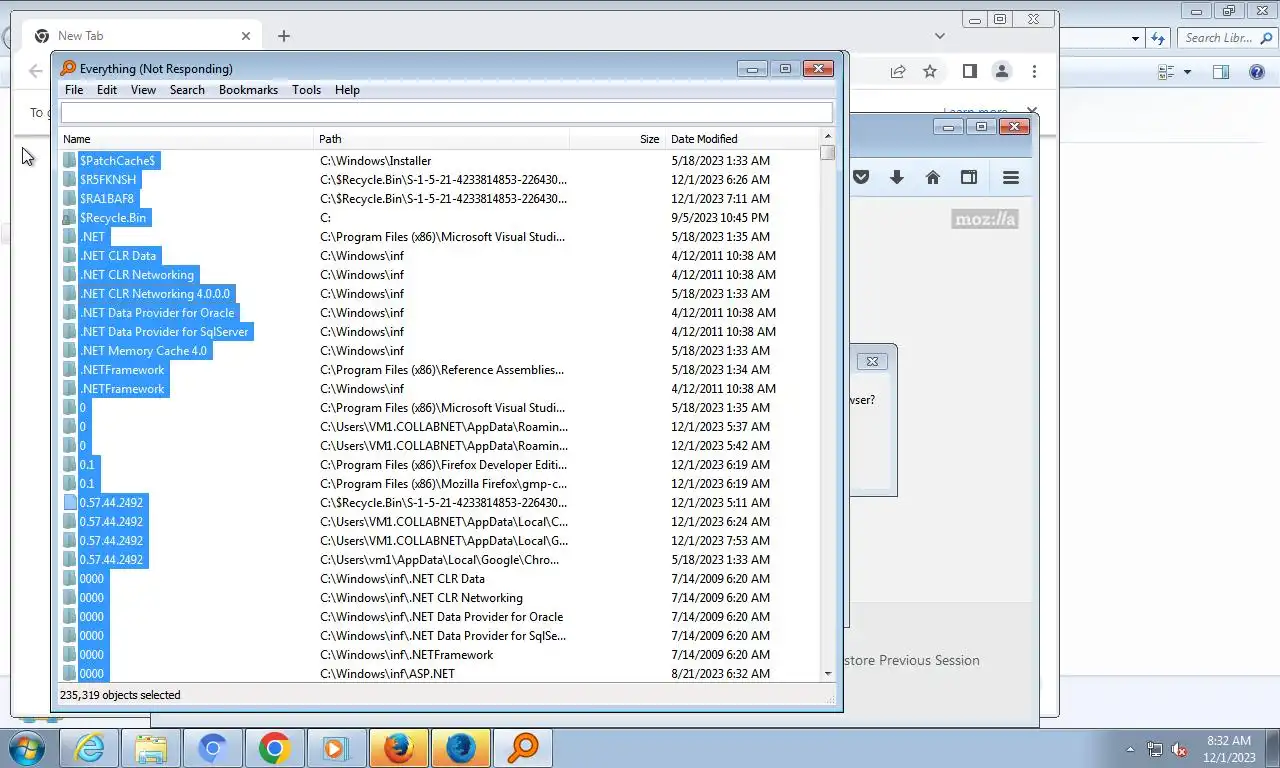Open Explorer view options dropdown arrow

point(1188,72)
